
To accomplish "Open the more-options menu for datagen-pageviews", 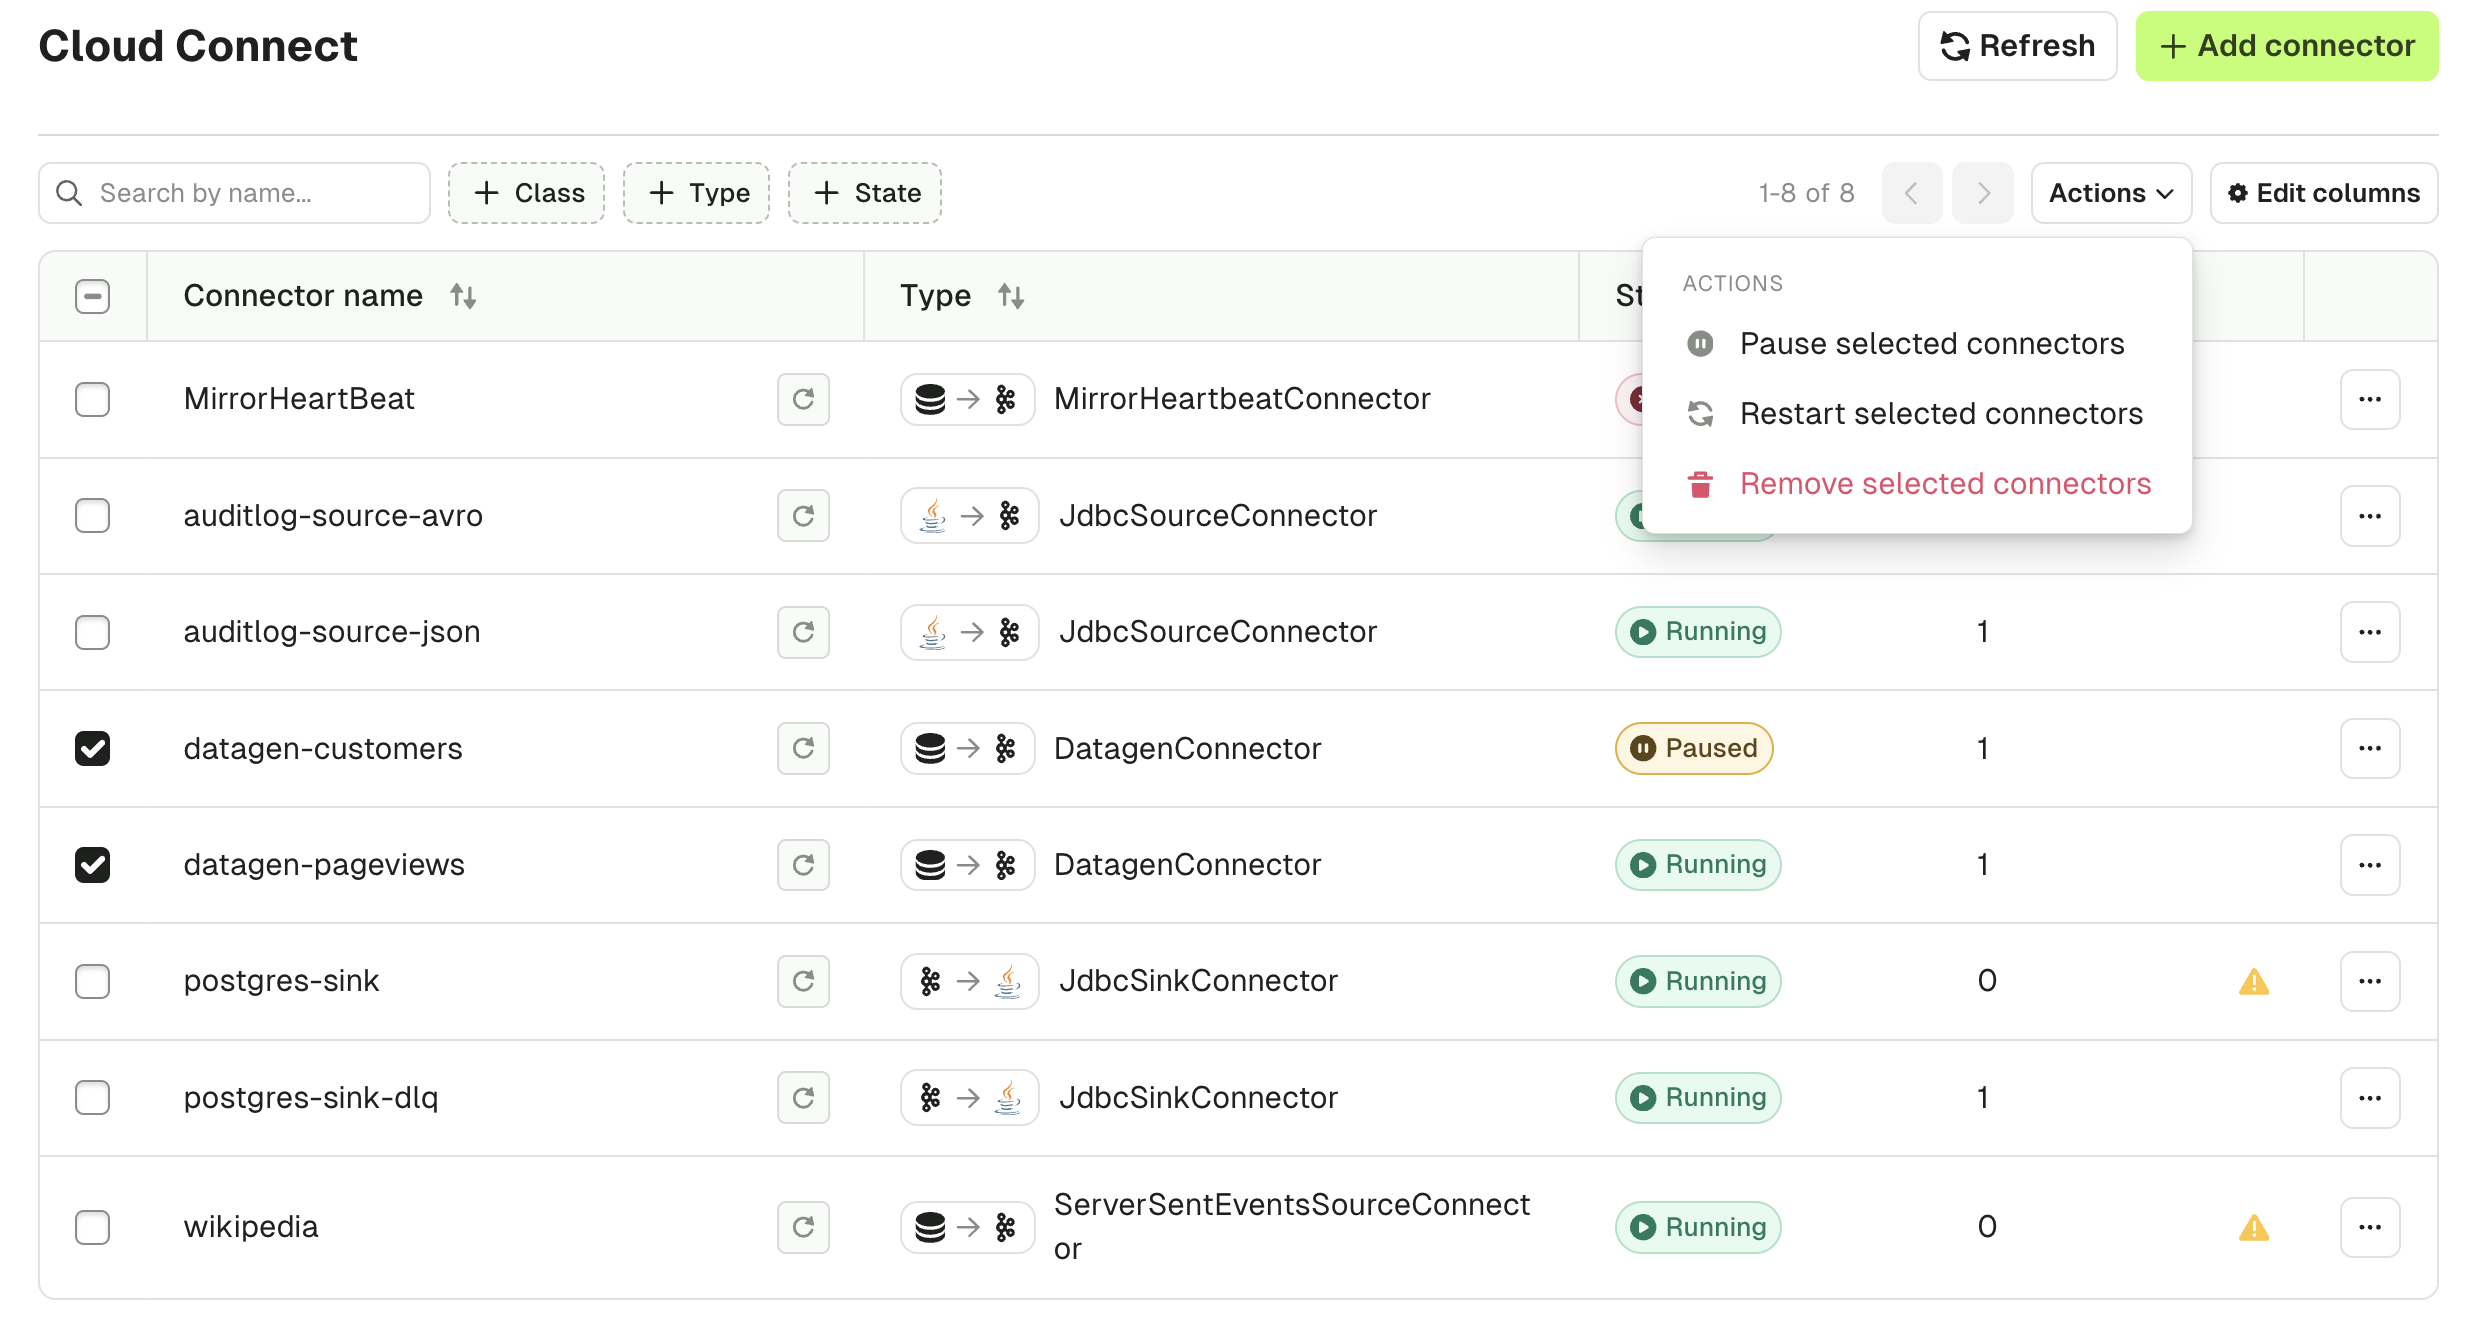I will [2369, 865].
